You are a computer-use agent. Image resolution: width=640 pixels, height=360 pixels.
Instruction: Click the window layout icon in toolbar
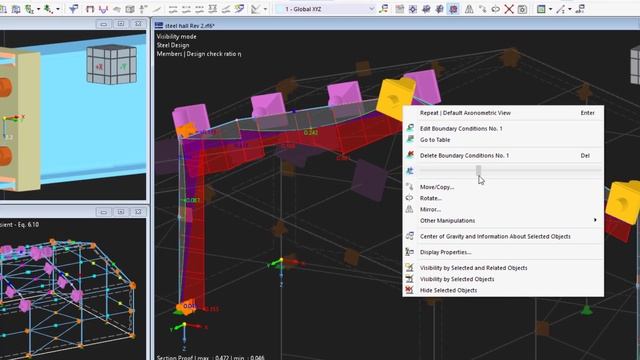coord(541,9)
